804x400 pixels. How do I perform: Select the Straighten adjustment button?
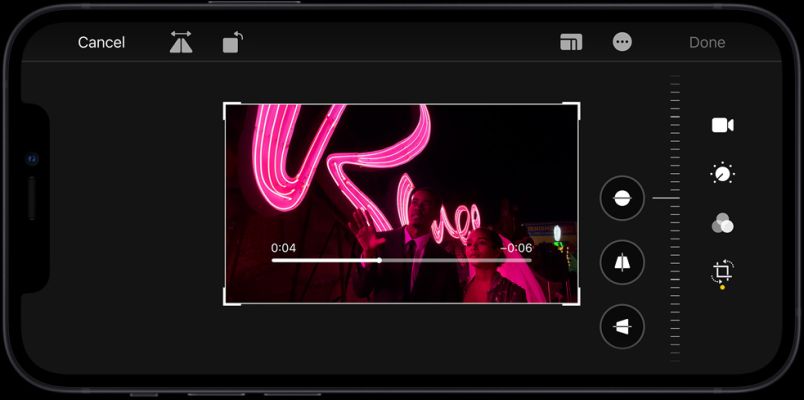point(622,198)
